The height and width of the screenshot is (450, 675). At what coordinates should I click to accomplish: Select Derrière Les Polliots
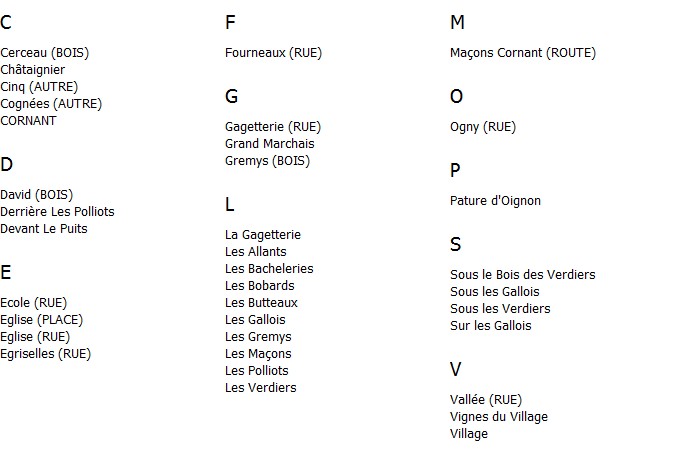(x=57, y=212)
